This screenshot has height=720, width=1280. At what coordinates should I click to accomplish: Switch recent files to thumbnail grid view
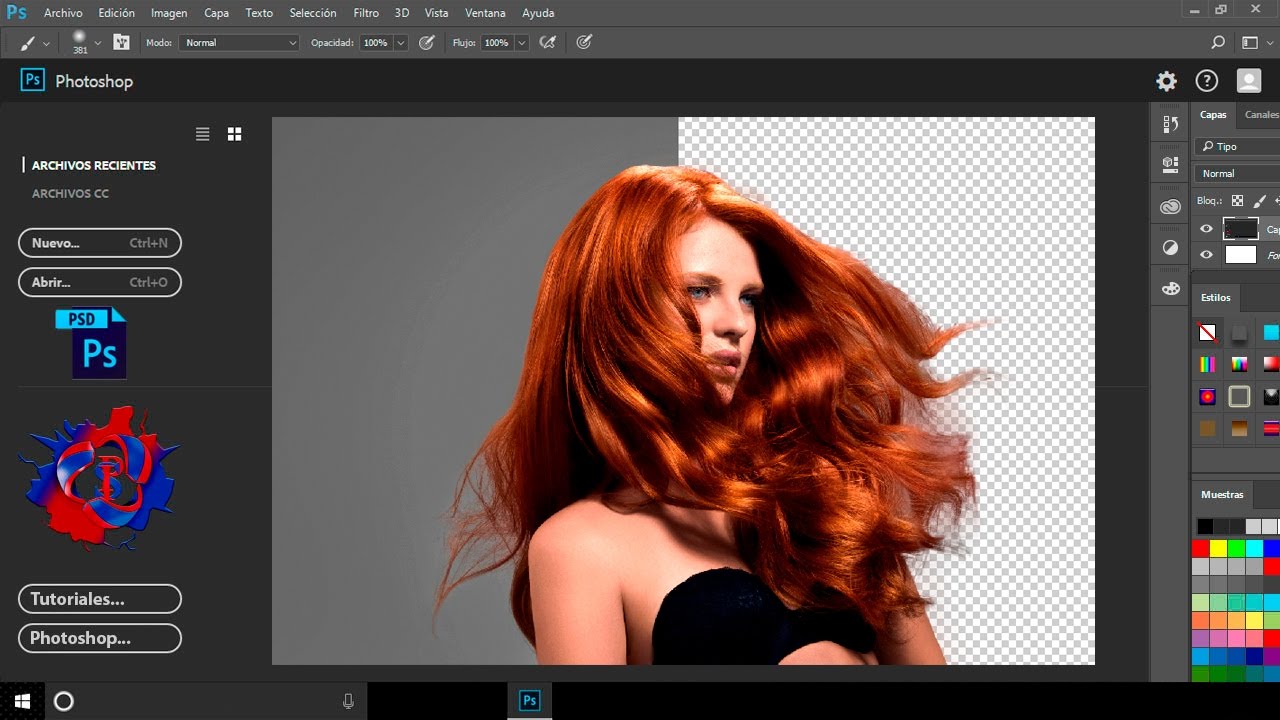pos(235,134)
